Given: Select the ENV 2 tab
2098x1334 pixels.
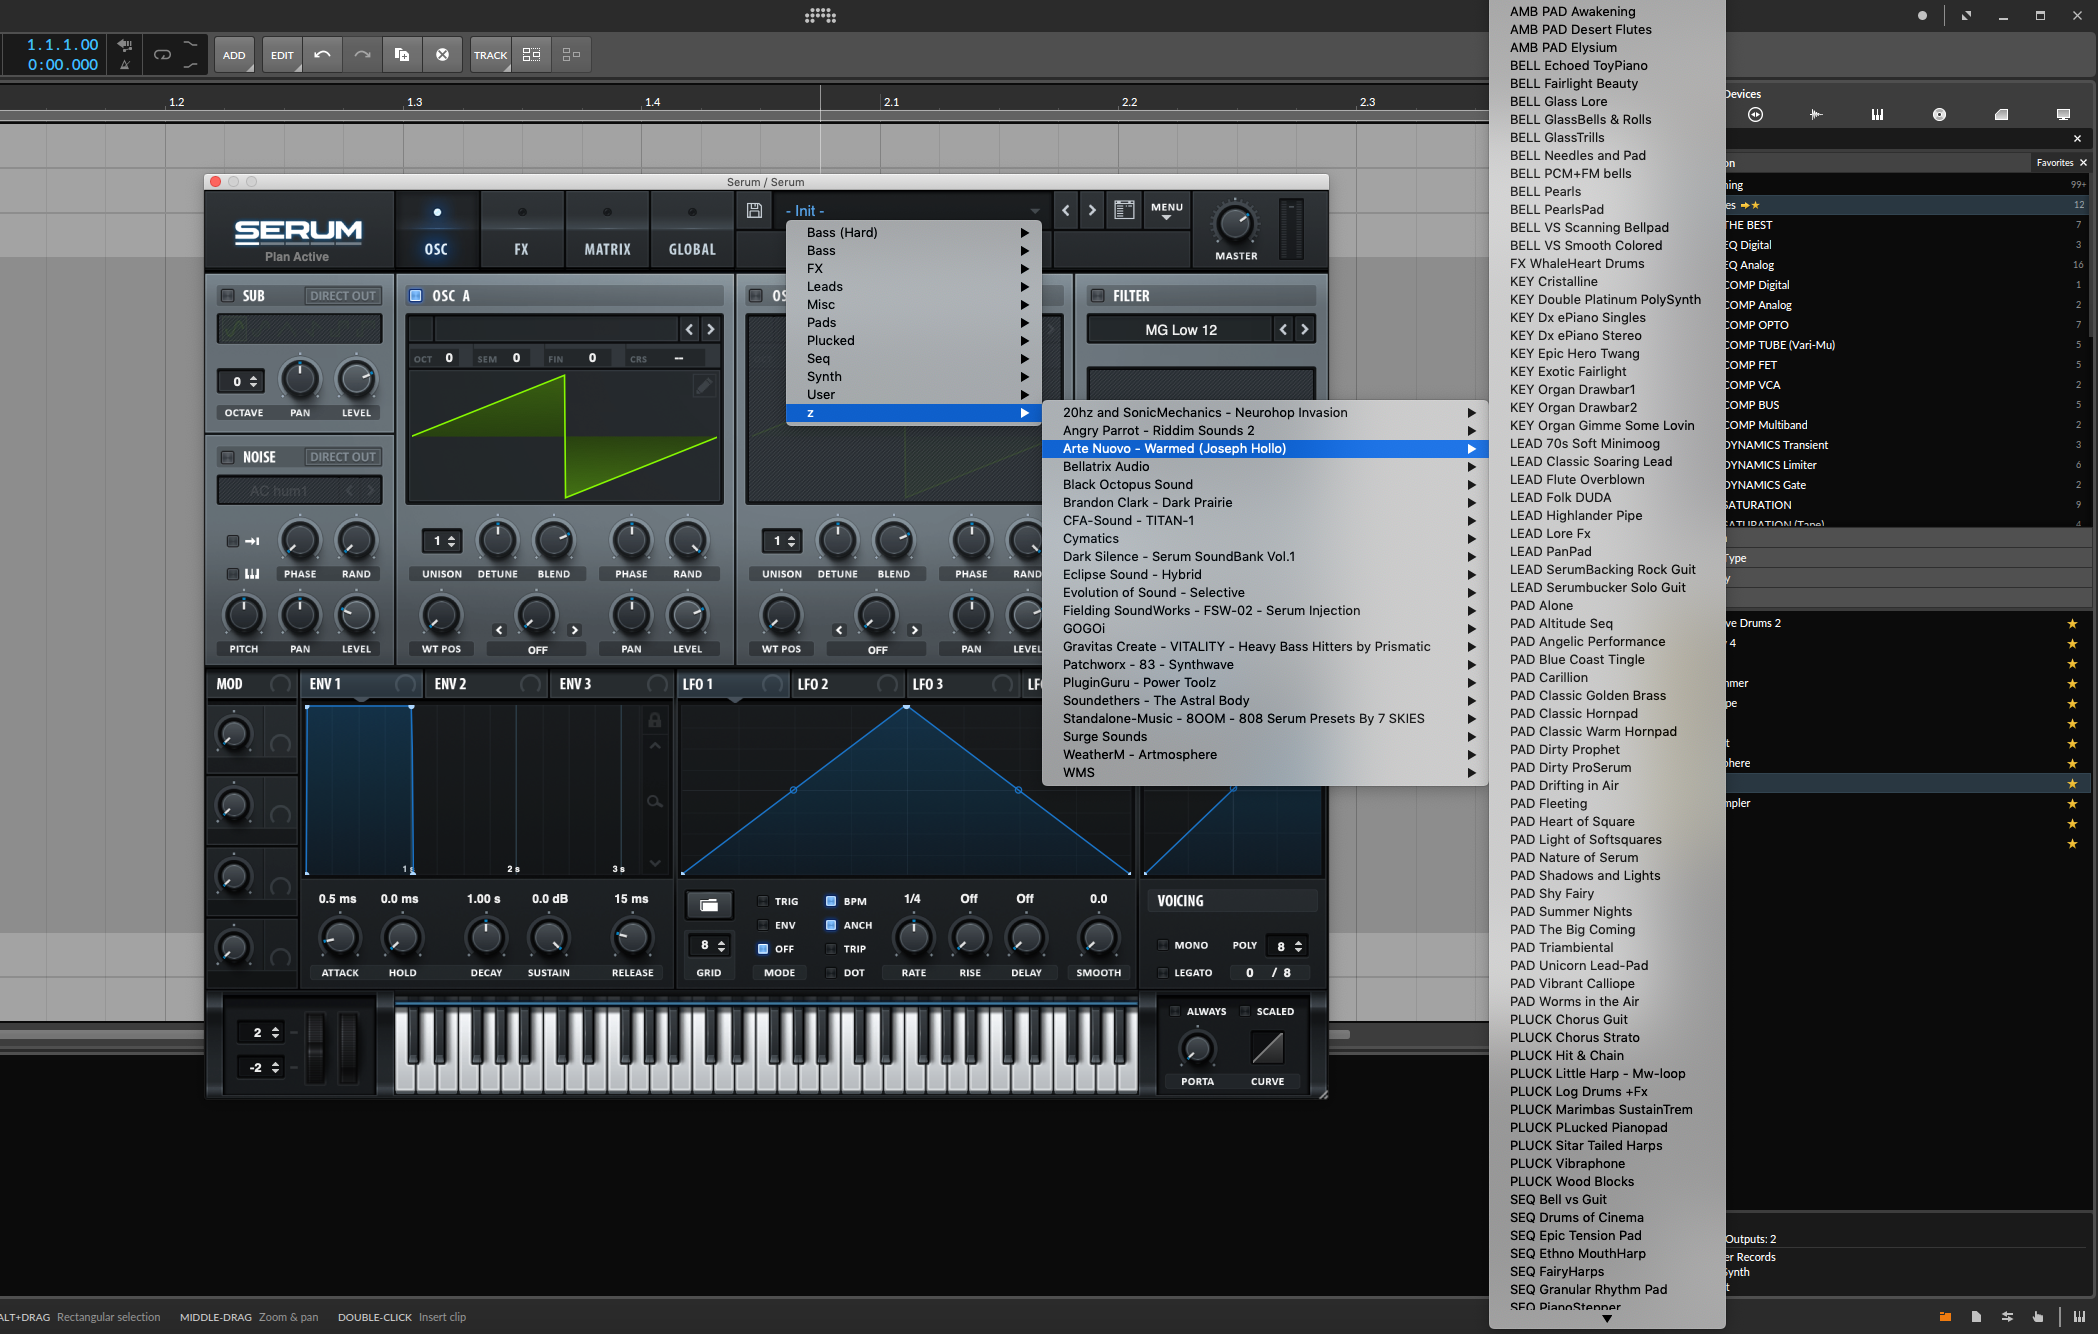Looking at the screenshot, I should point(486,684).
